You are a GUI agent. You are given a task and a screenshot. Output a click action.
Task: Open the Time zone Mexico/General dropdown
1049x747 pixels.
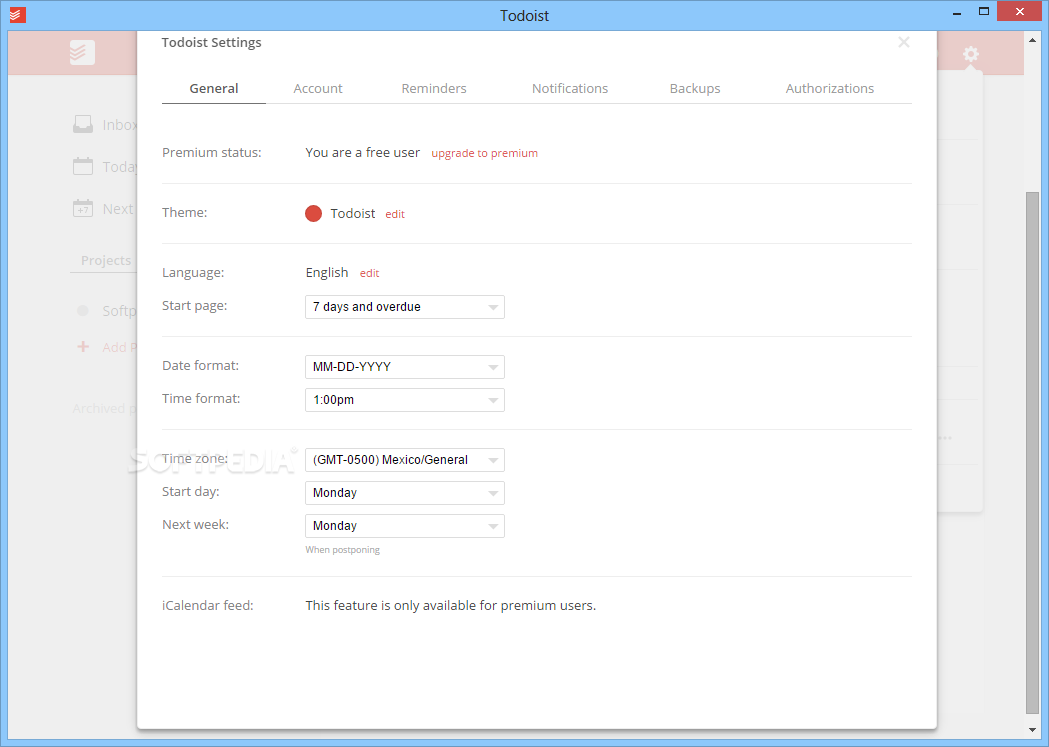(x=405, y=460)
